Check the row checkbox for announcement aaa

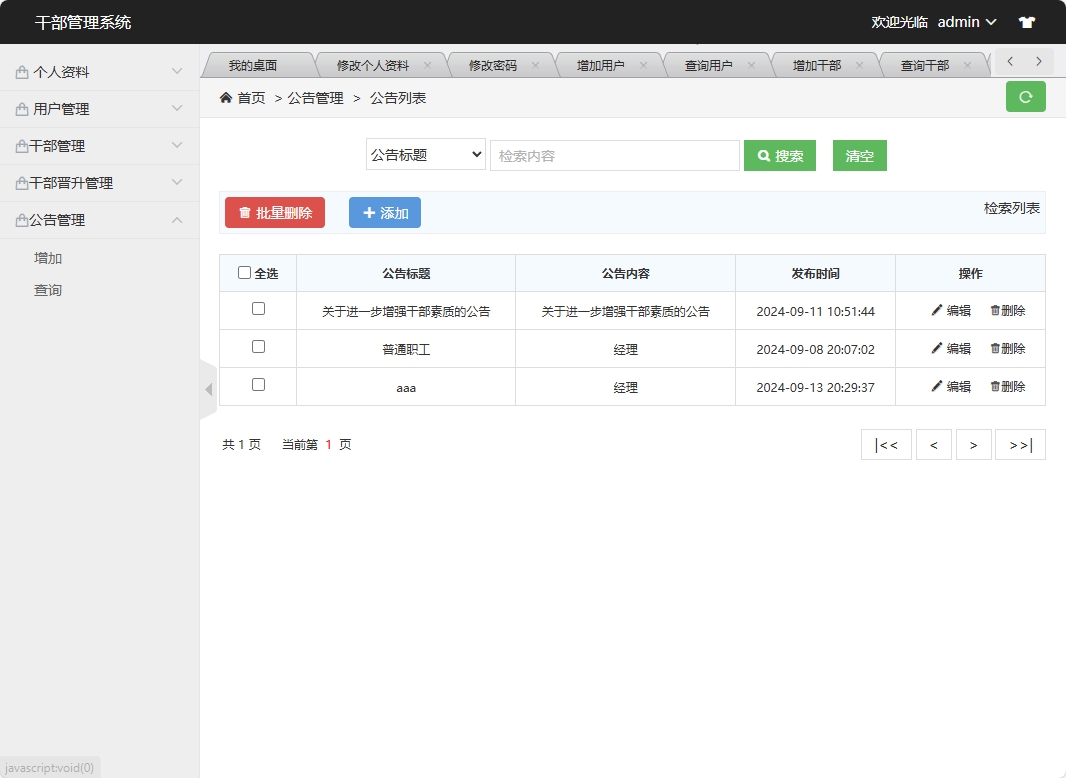[x=257, y=385]
